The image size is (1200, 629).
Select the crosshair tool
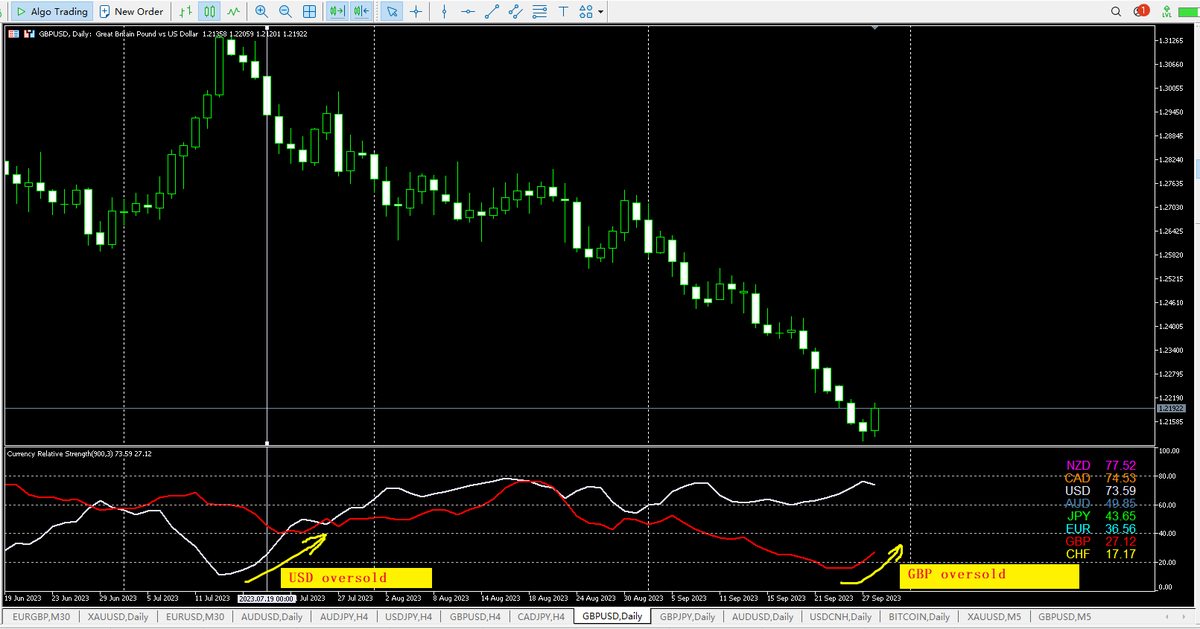pyautogui.click(x=416, y=12)
